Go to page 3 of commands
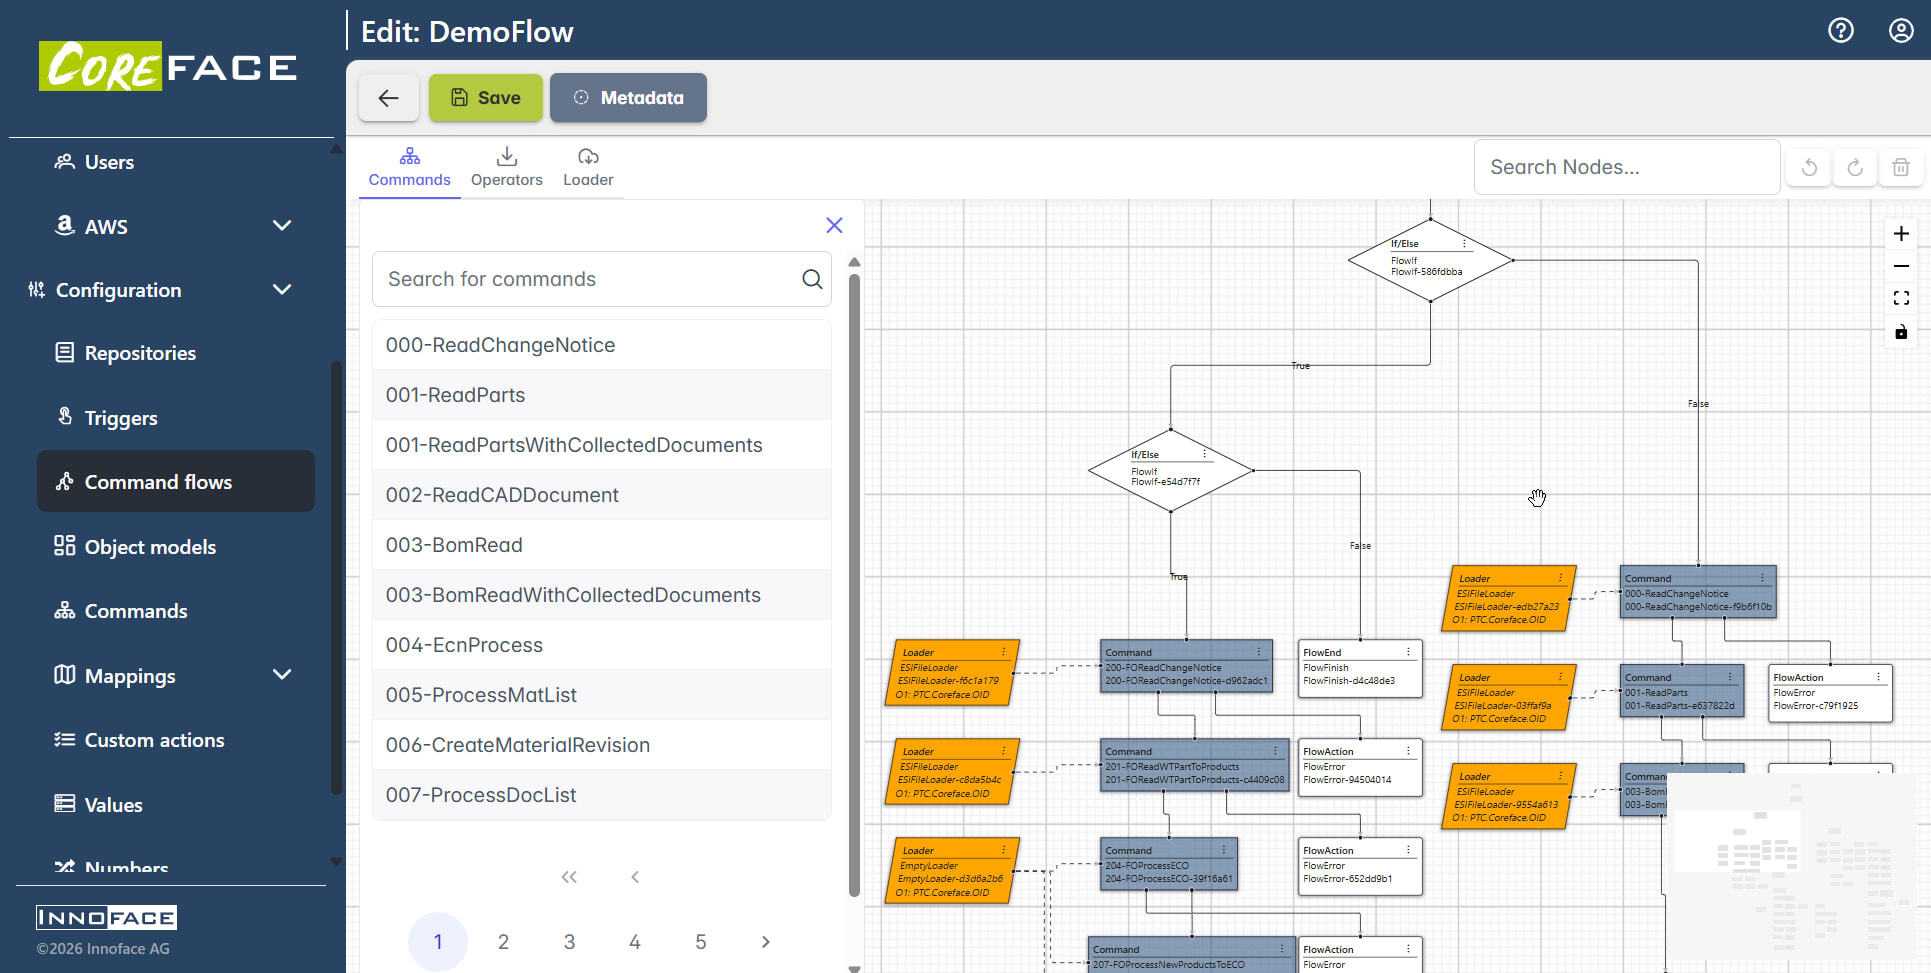Image resolution: width=1931 pixels, height=973 pixels. coord(569,942)
